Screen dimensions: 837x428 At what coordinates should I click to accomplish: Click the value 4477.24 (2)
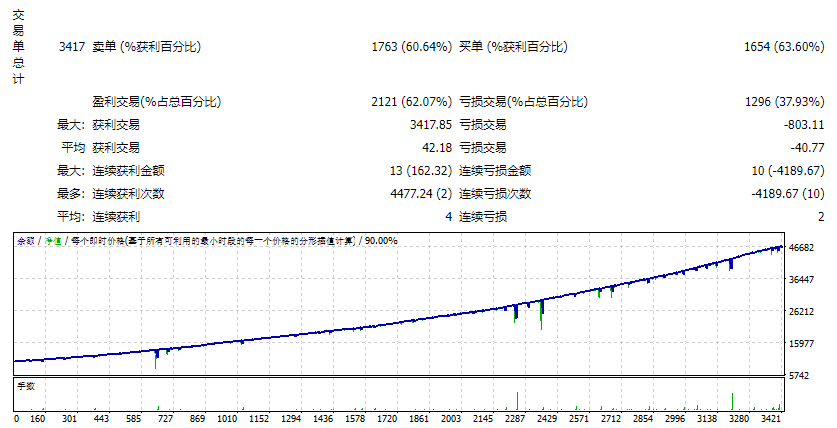[x=421, y=194]
